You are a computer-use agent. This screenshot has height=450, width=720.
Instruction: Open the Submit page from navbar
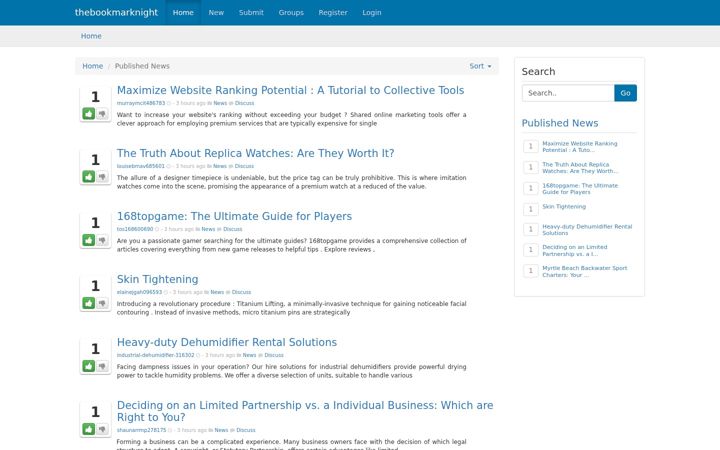[x=251, y=12]
